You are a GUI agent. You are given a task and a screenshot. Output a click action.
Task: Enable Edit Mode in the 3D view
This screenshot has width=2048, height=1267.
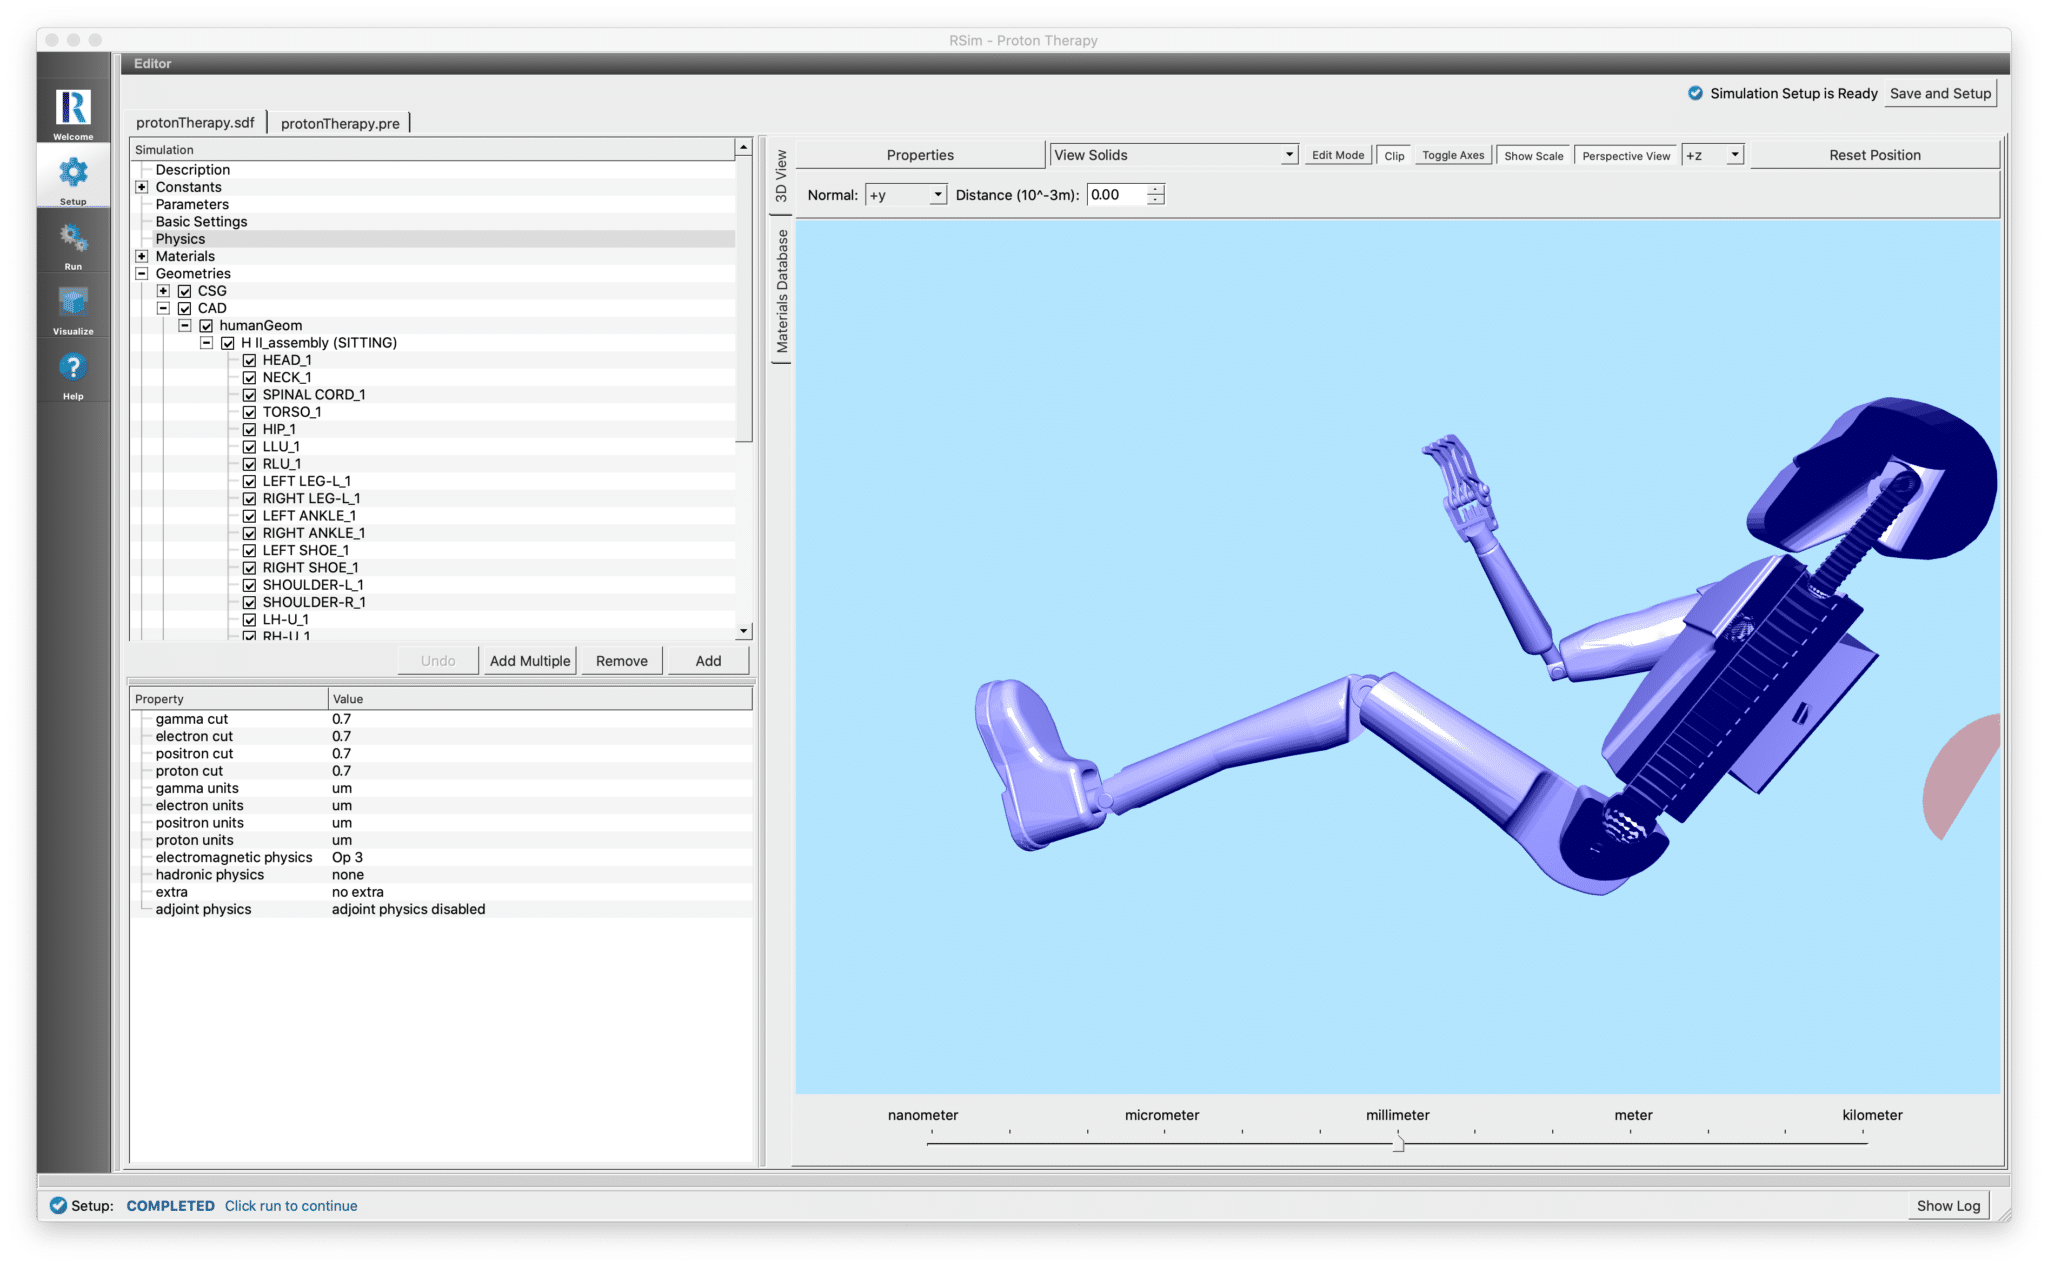click(1337, 155)
